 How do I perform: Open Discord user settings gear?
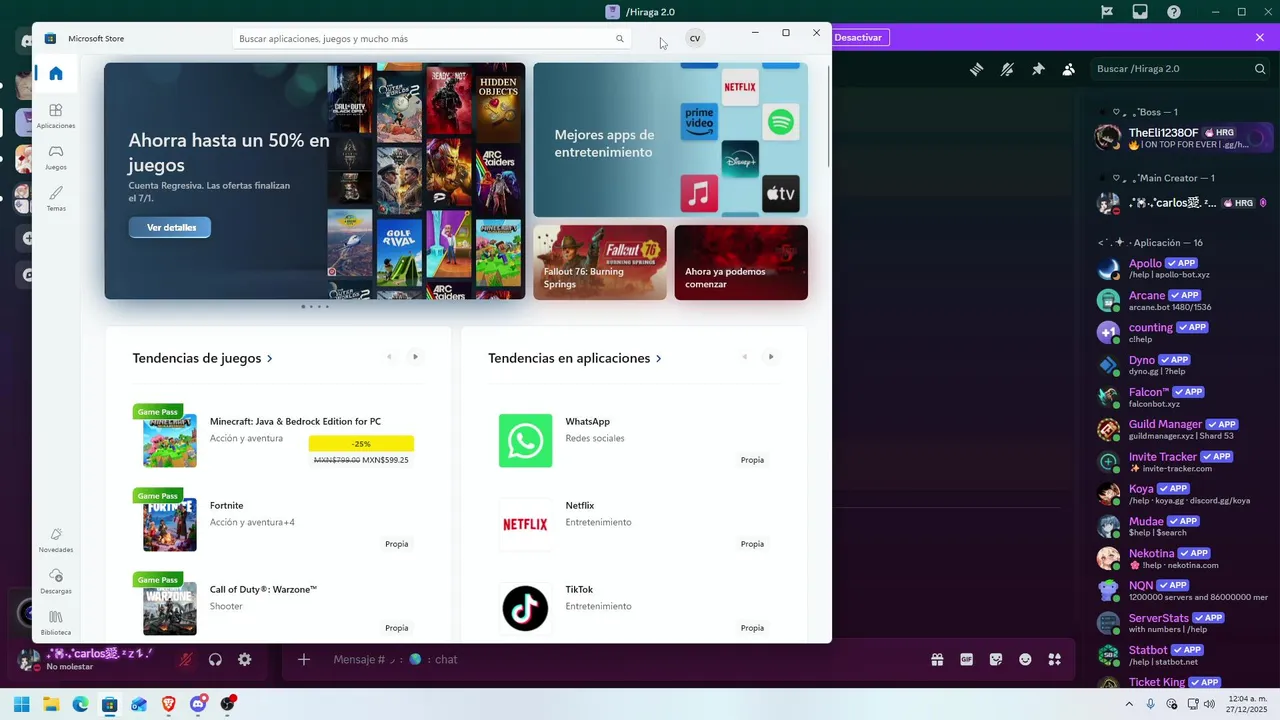[x=244, y=660]
